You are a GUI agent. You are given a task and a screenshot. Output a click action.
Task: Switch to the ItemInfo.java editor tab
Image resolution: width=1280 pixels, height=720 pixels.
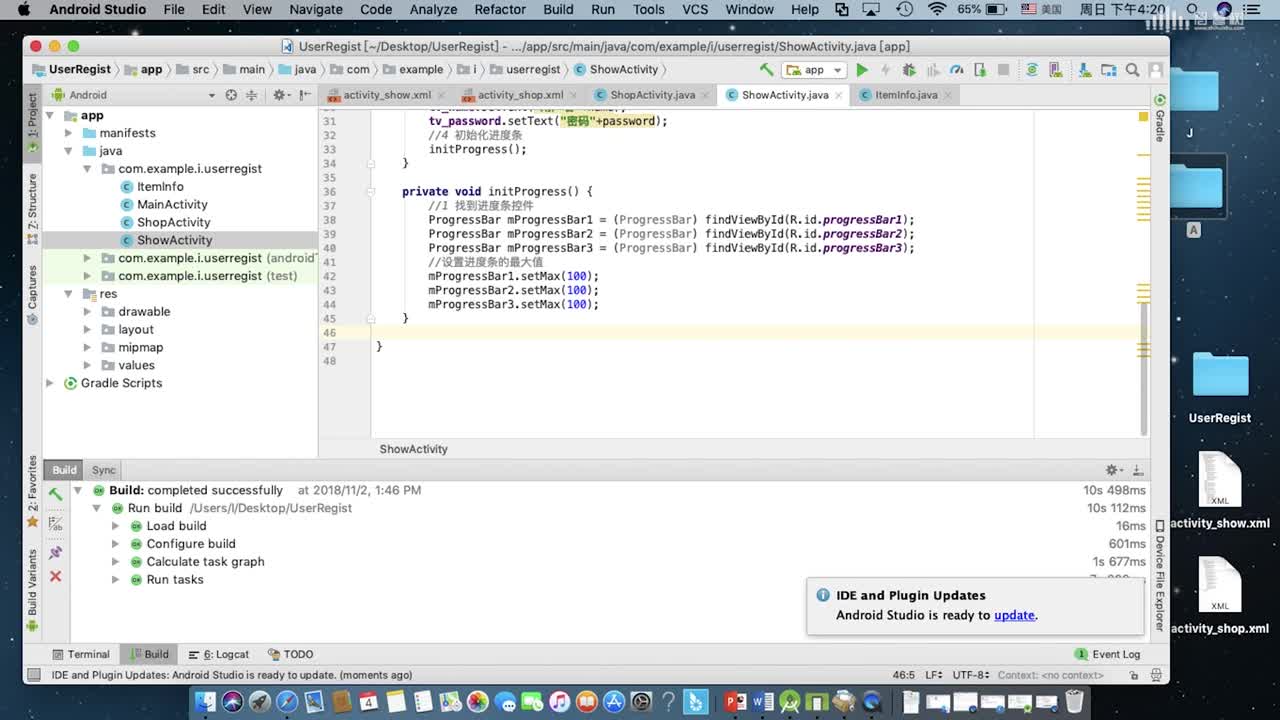(906, 95)
